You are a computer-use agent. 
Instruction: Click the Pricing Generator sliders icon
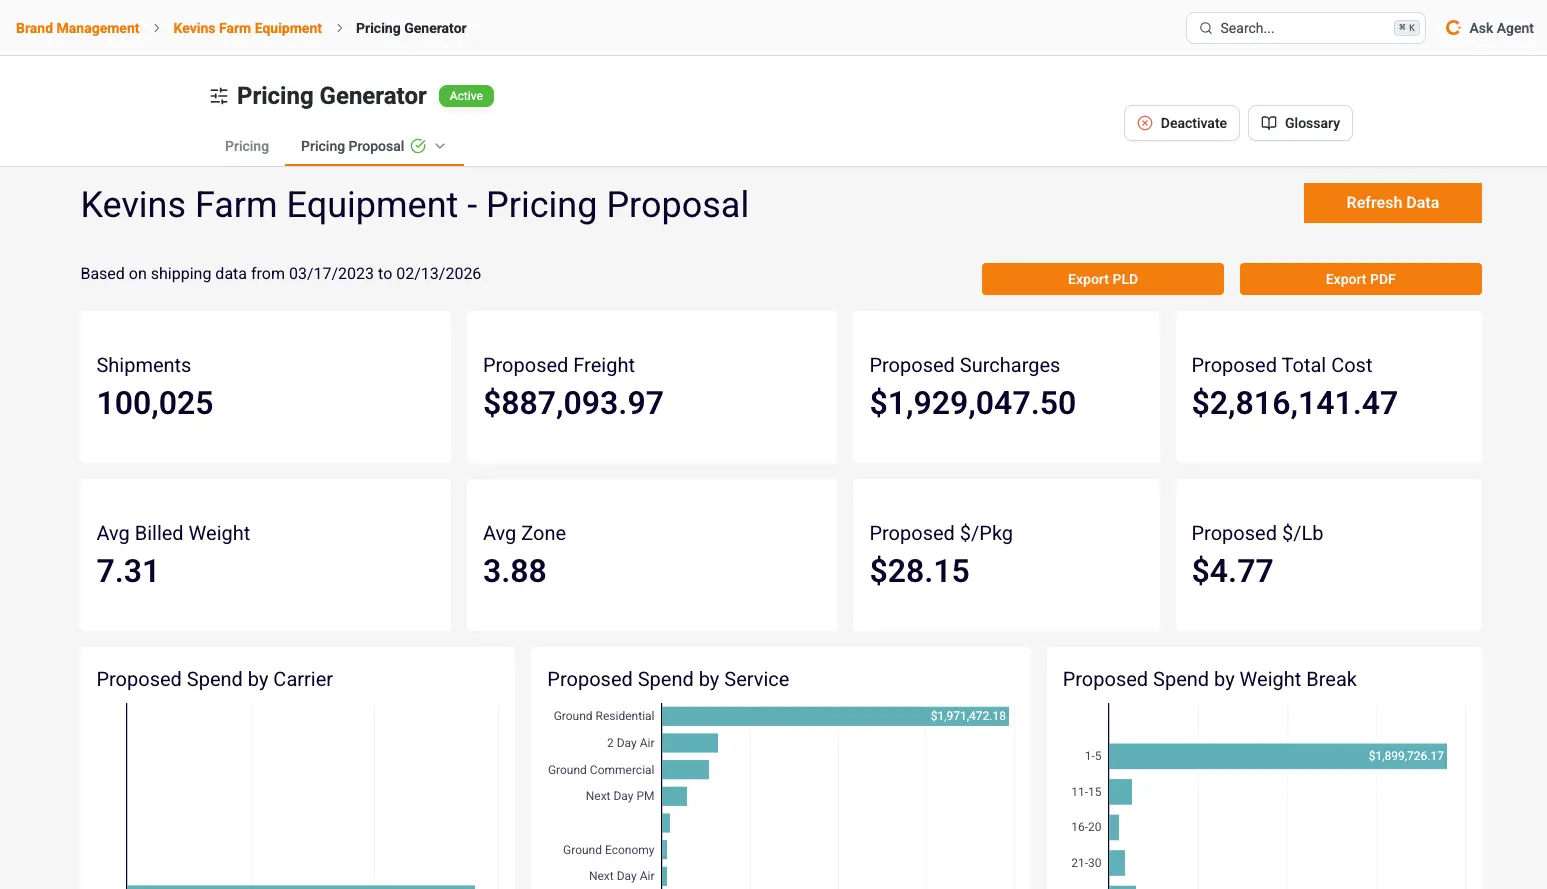coord(219,96)
